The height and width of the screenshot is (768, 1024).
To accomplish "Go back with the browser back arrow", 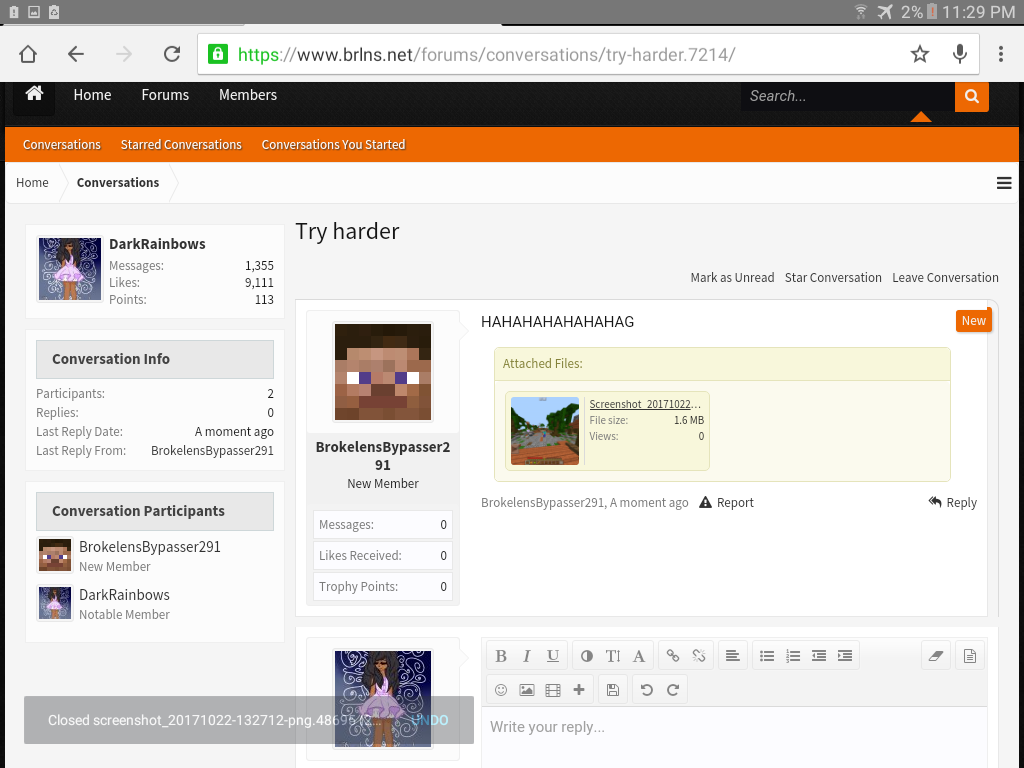I will click(76, 54).
